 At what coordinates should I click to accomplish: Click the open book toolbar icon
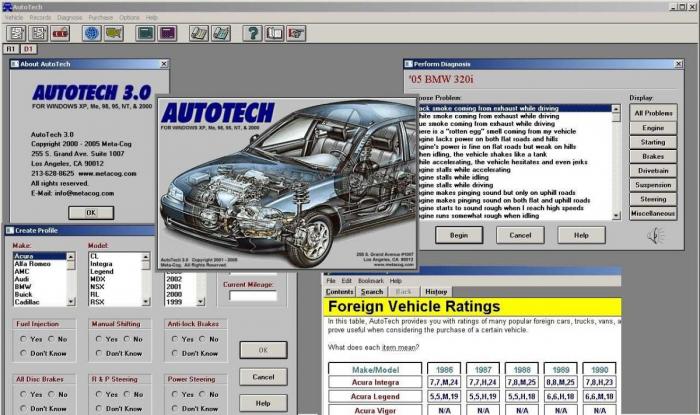coord(274,33)
